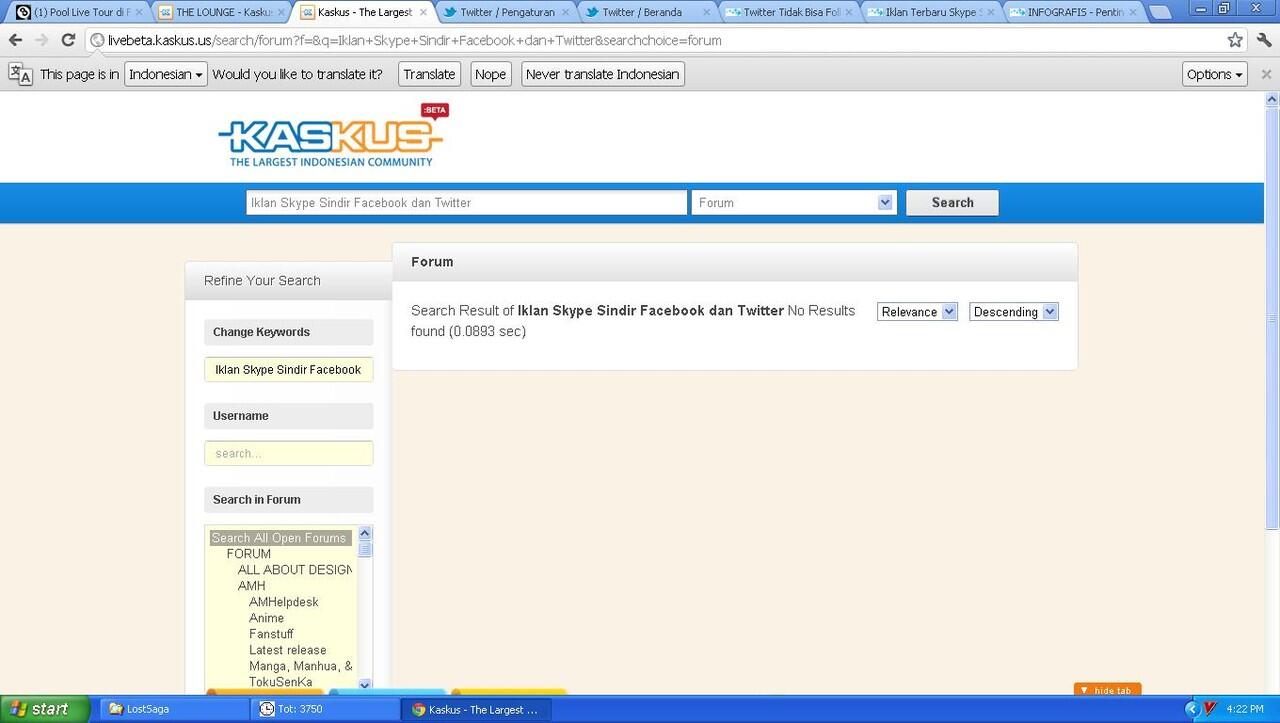Viewport: 1280px width, 723px height.
Task: Select Manga, Manhua in forum list
Action: pyautogui.click(x=301, y=666)
